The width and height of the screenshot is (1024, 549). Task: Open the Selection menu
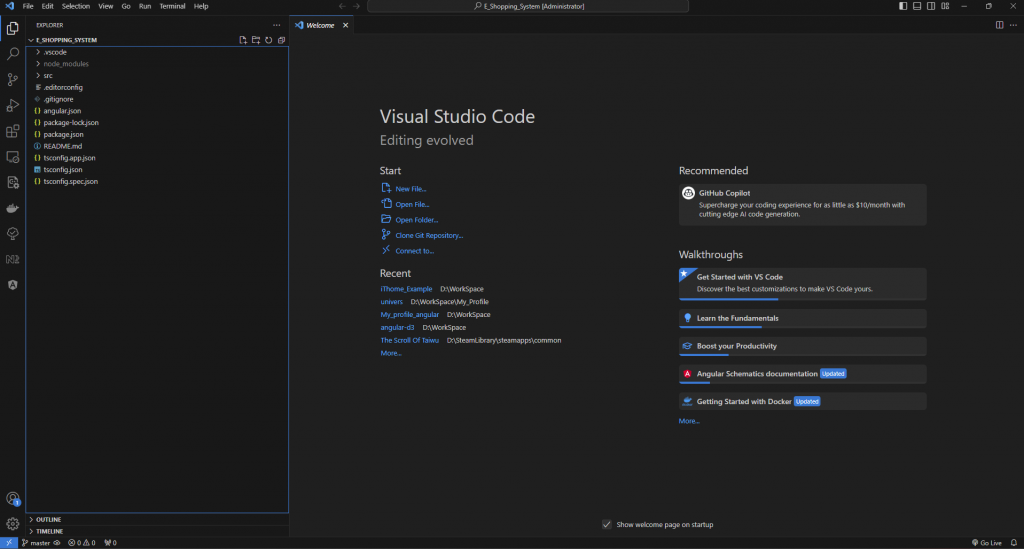tap(76, 6)
